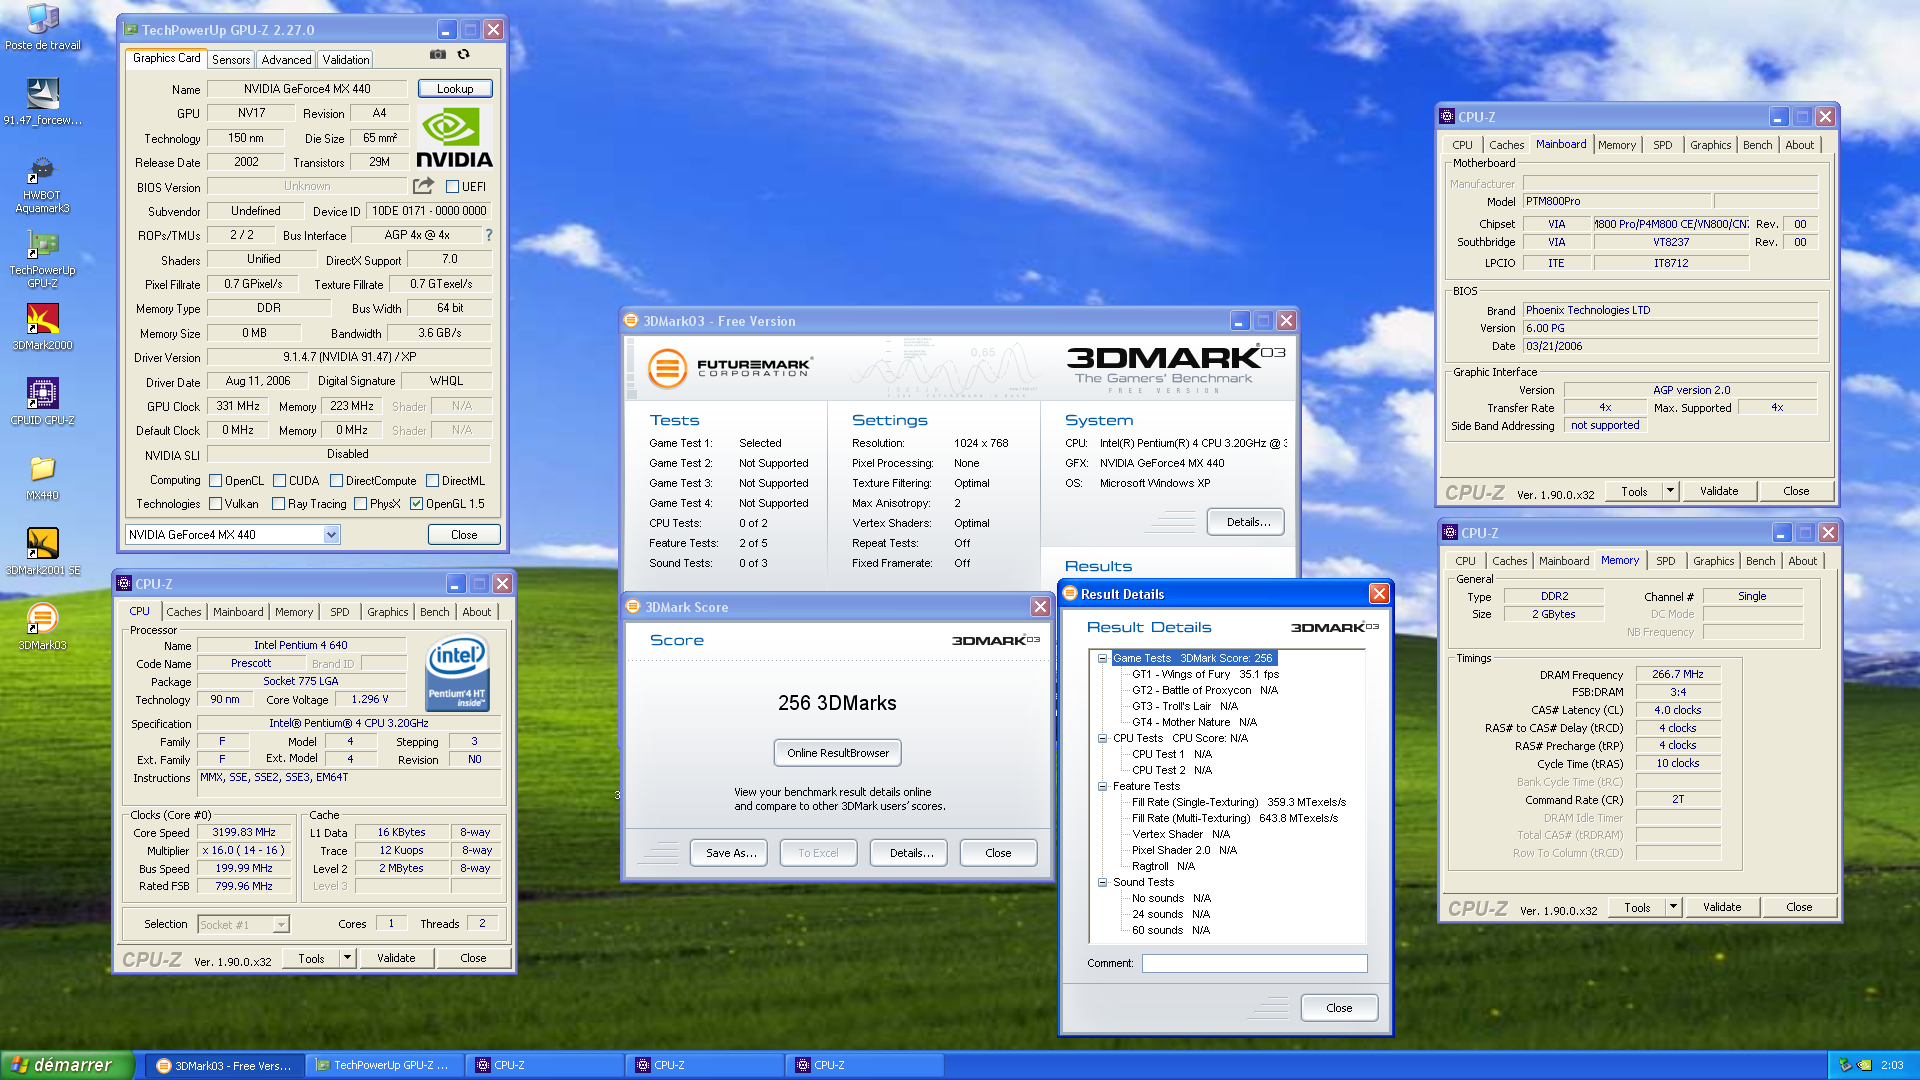Open Tools dropdown arrow in CPU-Z Mainboard window
1920x1080 pixels.
click(1670, 491)
